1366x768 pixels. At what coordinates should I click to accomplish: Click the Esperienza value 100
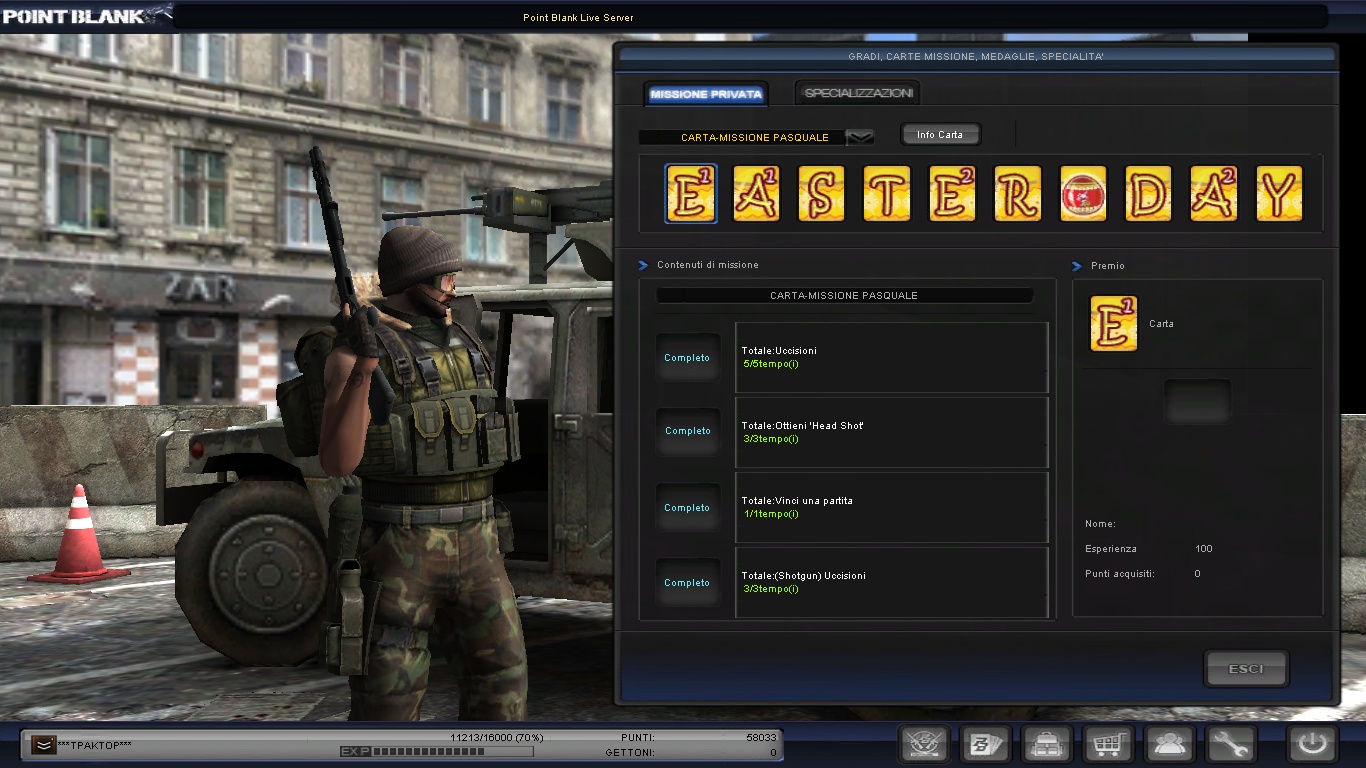coord(1203,549)
